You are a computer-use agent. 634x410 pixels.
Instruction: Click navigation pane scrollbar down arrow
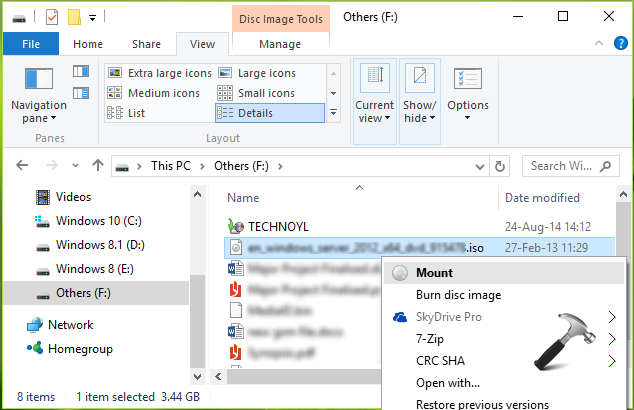[x=197, y=377]
